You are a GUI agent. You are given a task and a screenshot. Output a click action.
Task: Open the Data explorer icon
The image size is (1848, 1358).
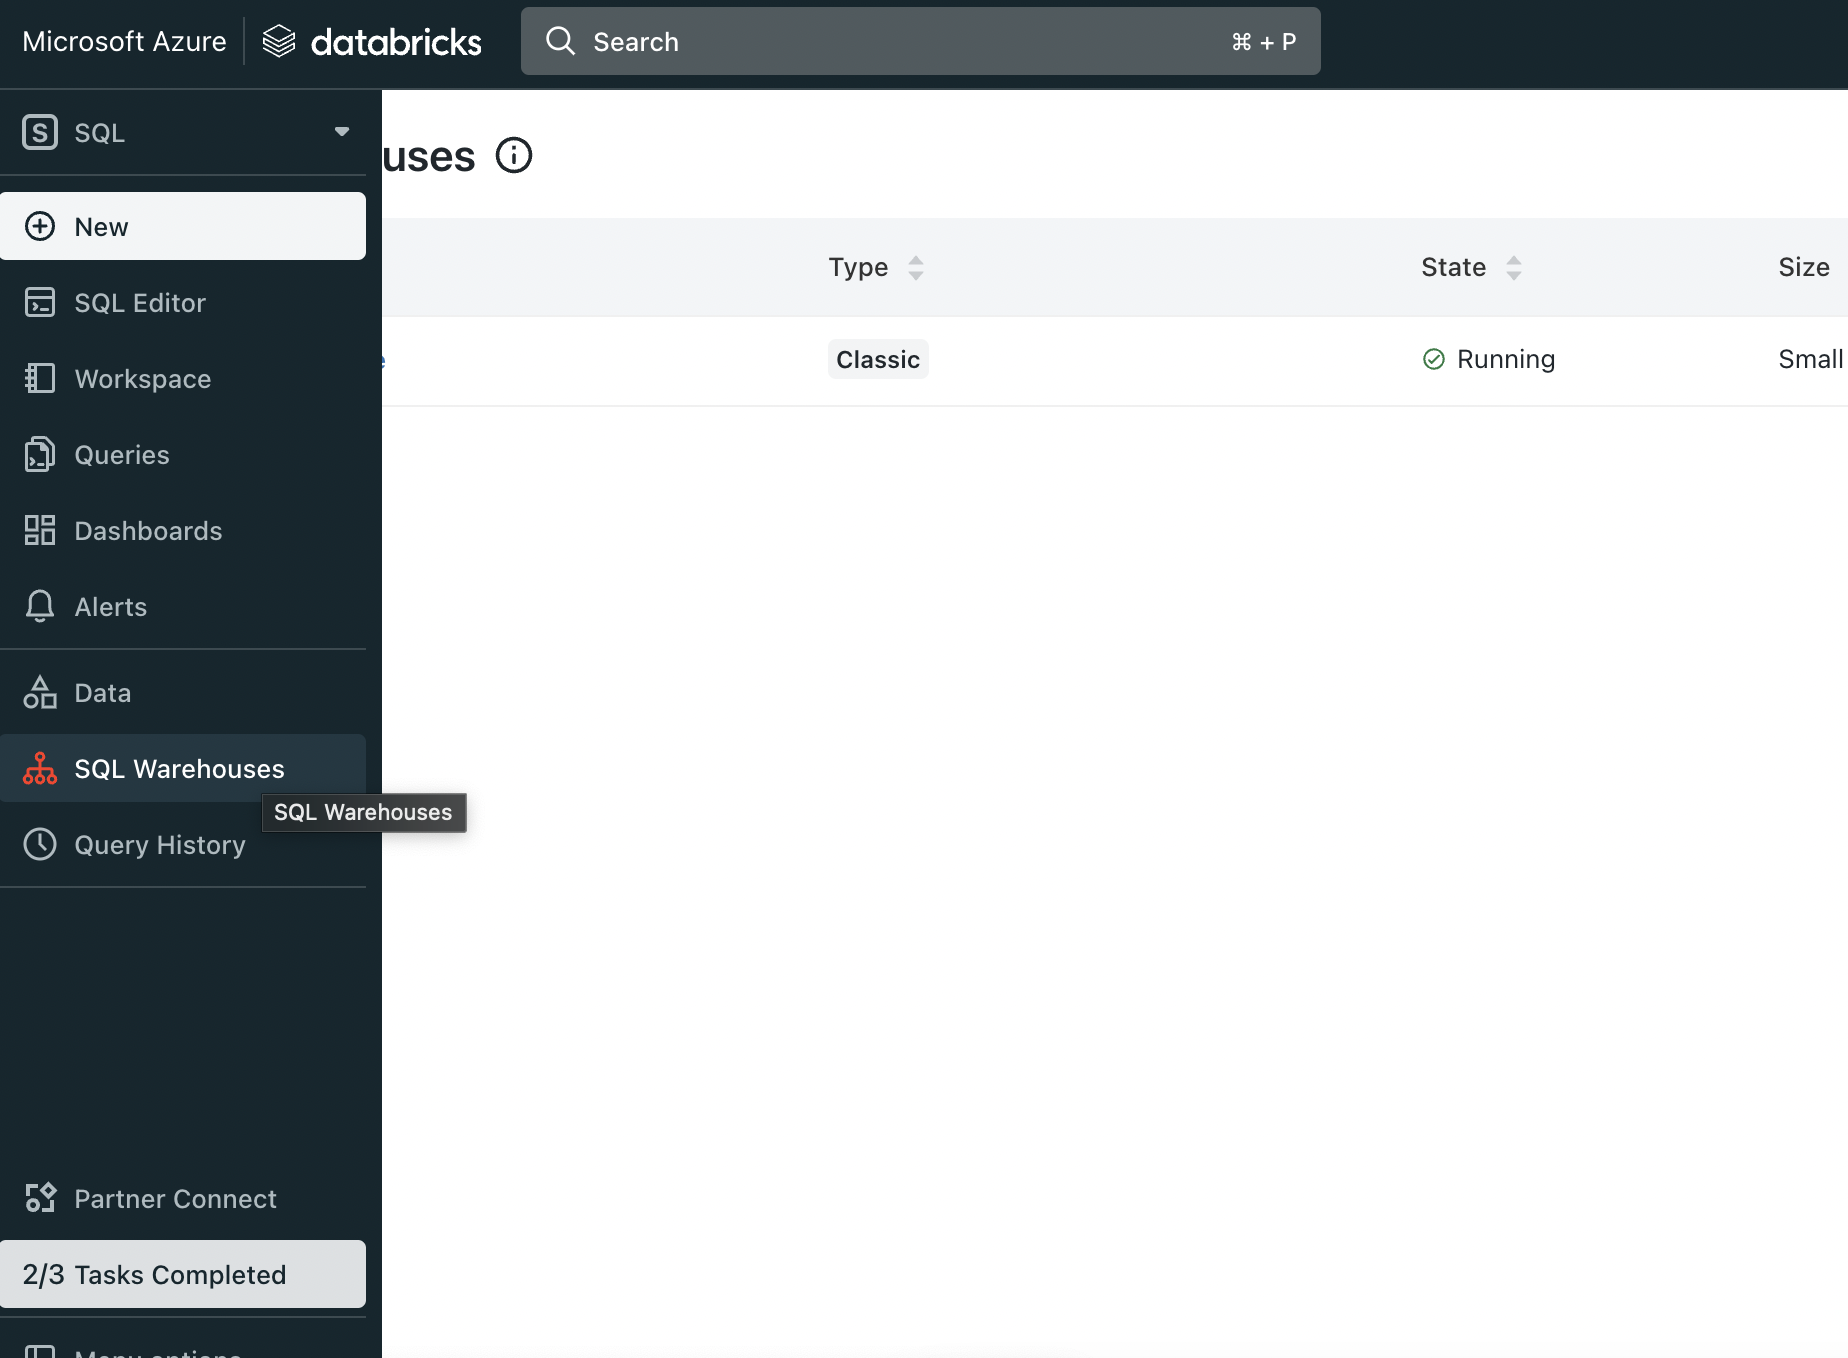(40, 692)
